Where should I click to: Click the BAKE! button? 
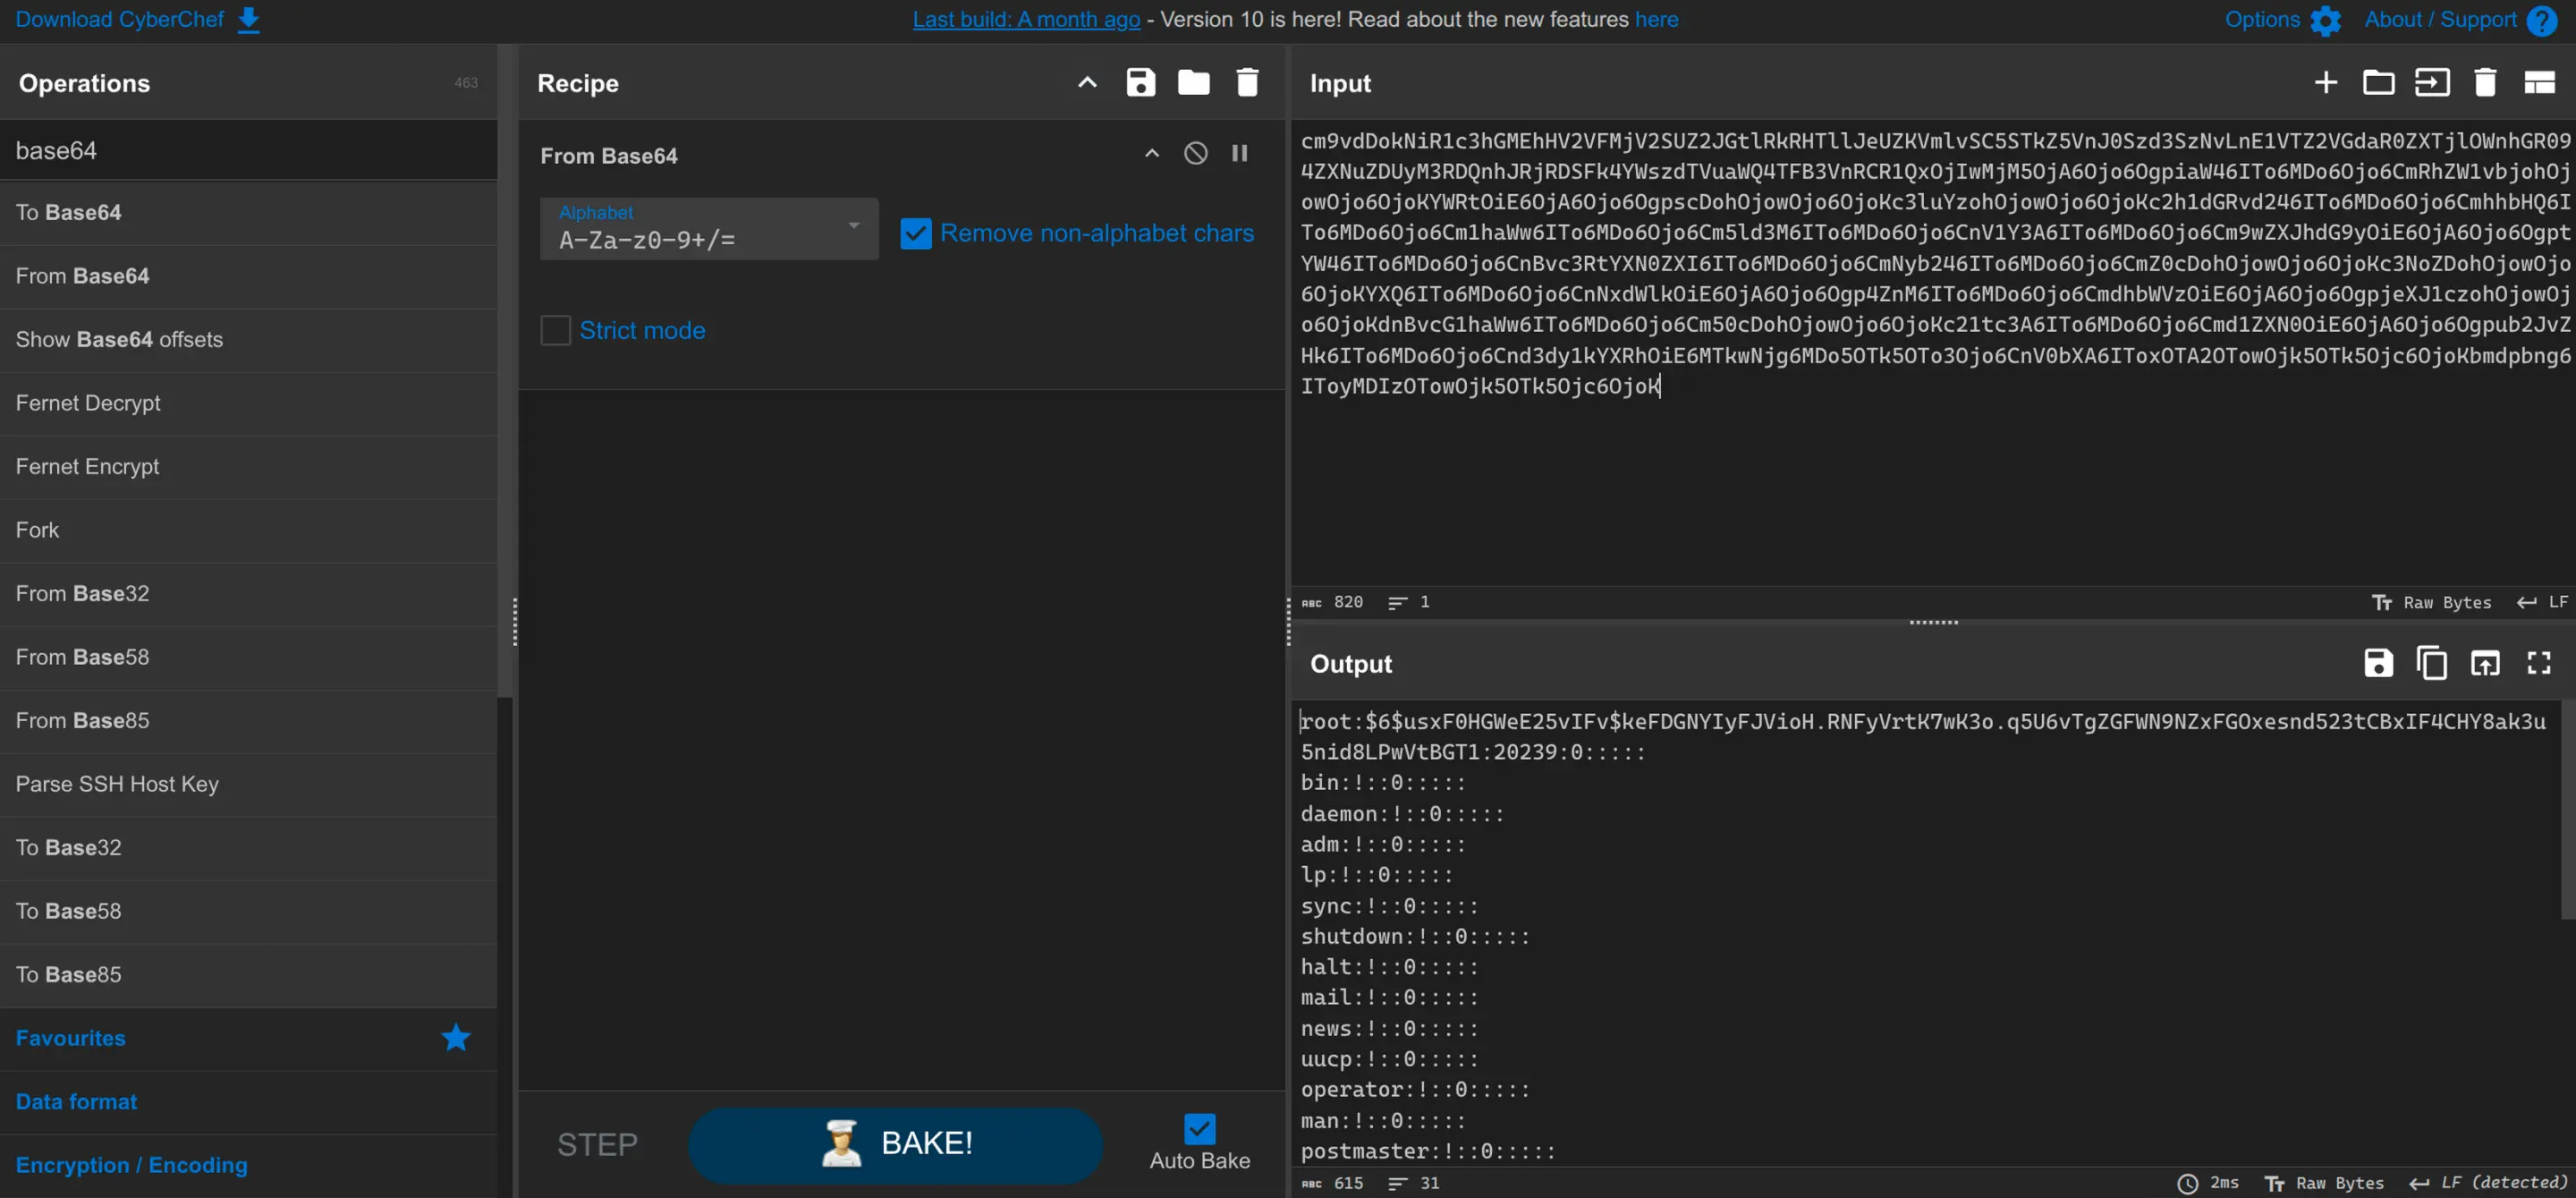click(895, 1143)
